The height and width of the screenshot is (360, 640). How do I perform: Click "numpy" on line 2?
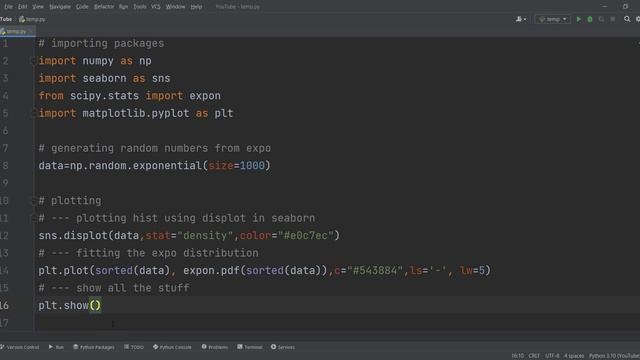(x=98, y=61)
